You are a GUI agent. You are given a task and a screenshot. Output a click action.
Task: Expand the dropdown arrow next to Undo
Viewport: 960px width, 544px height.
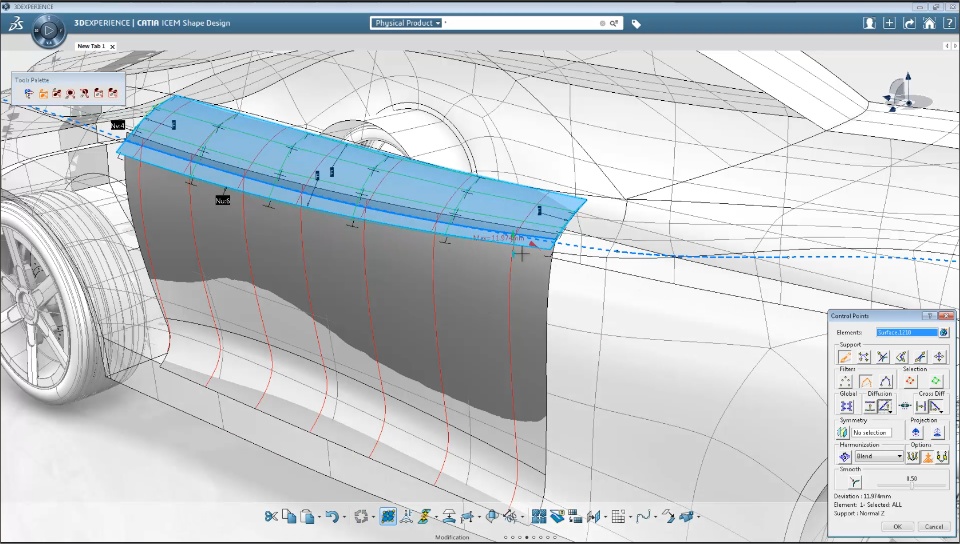[344, 516]
